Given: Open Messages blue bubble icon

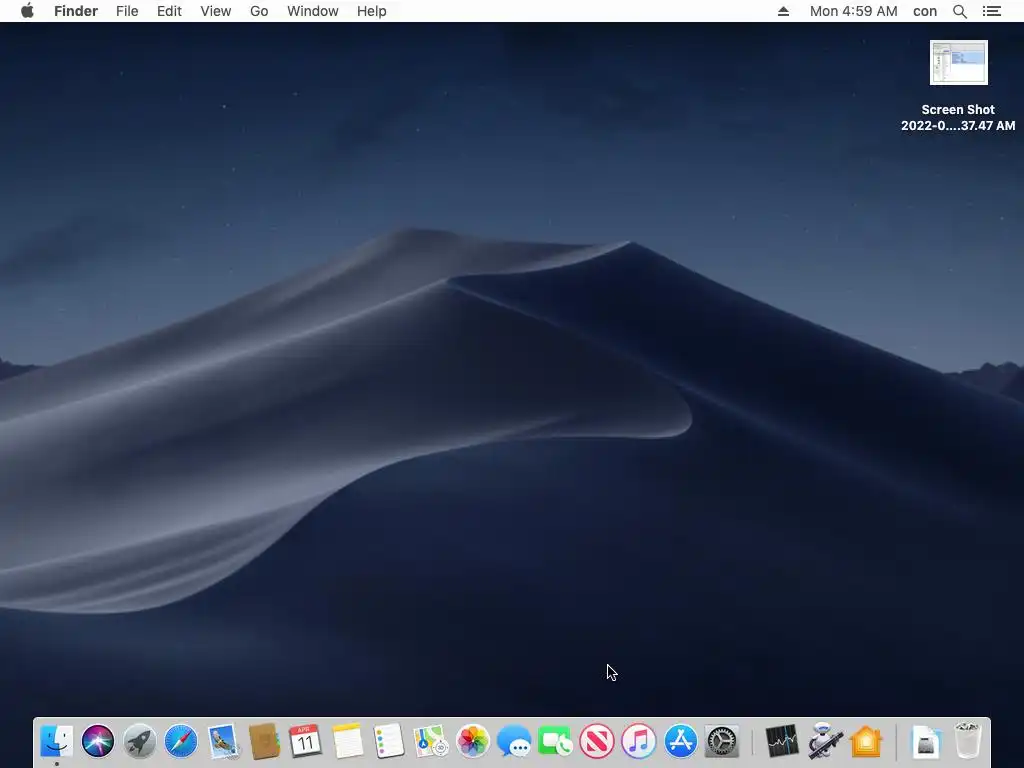Looking at the screenshot, I should (x=514, y=742).
